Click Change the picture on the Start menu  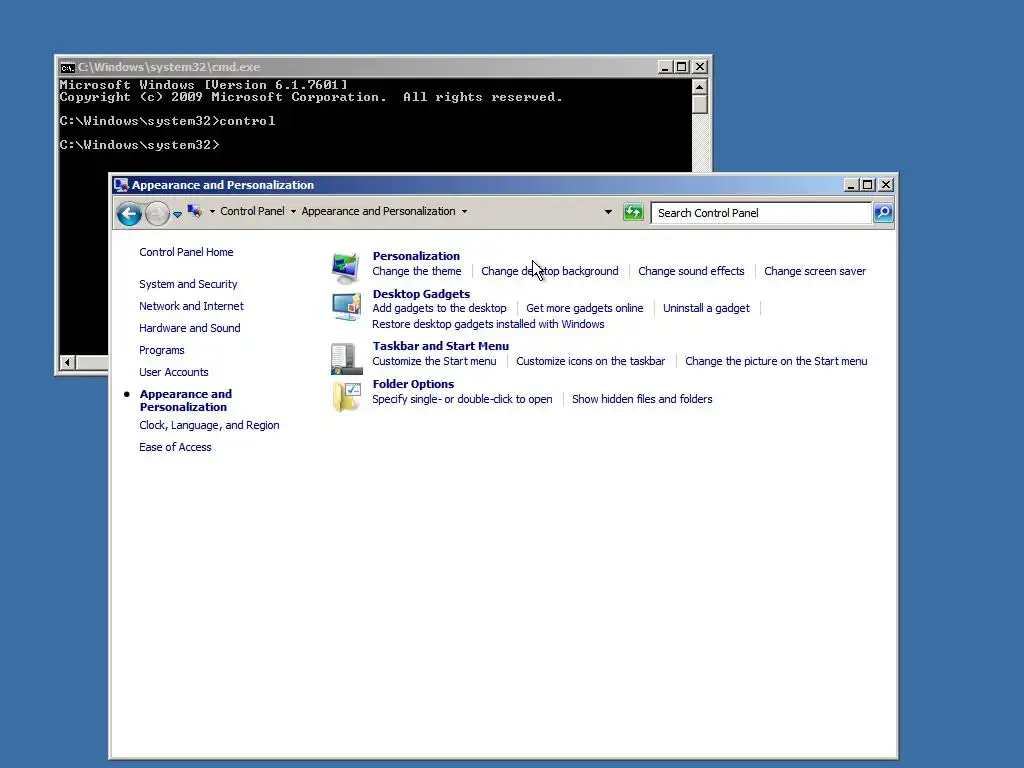776,361
